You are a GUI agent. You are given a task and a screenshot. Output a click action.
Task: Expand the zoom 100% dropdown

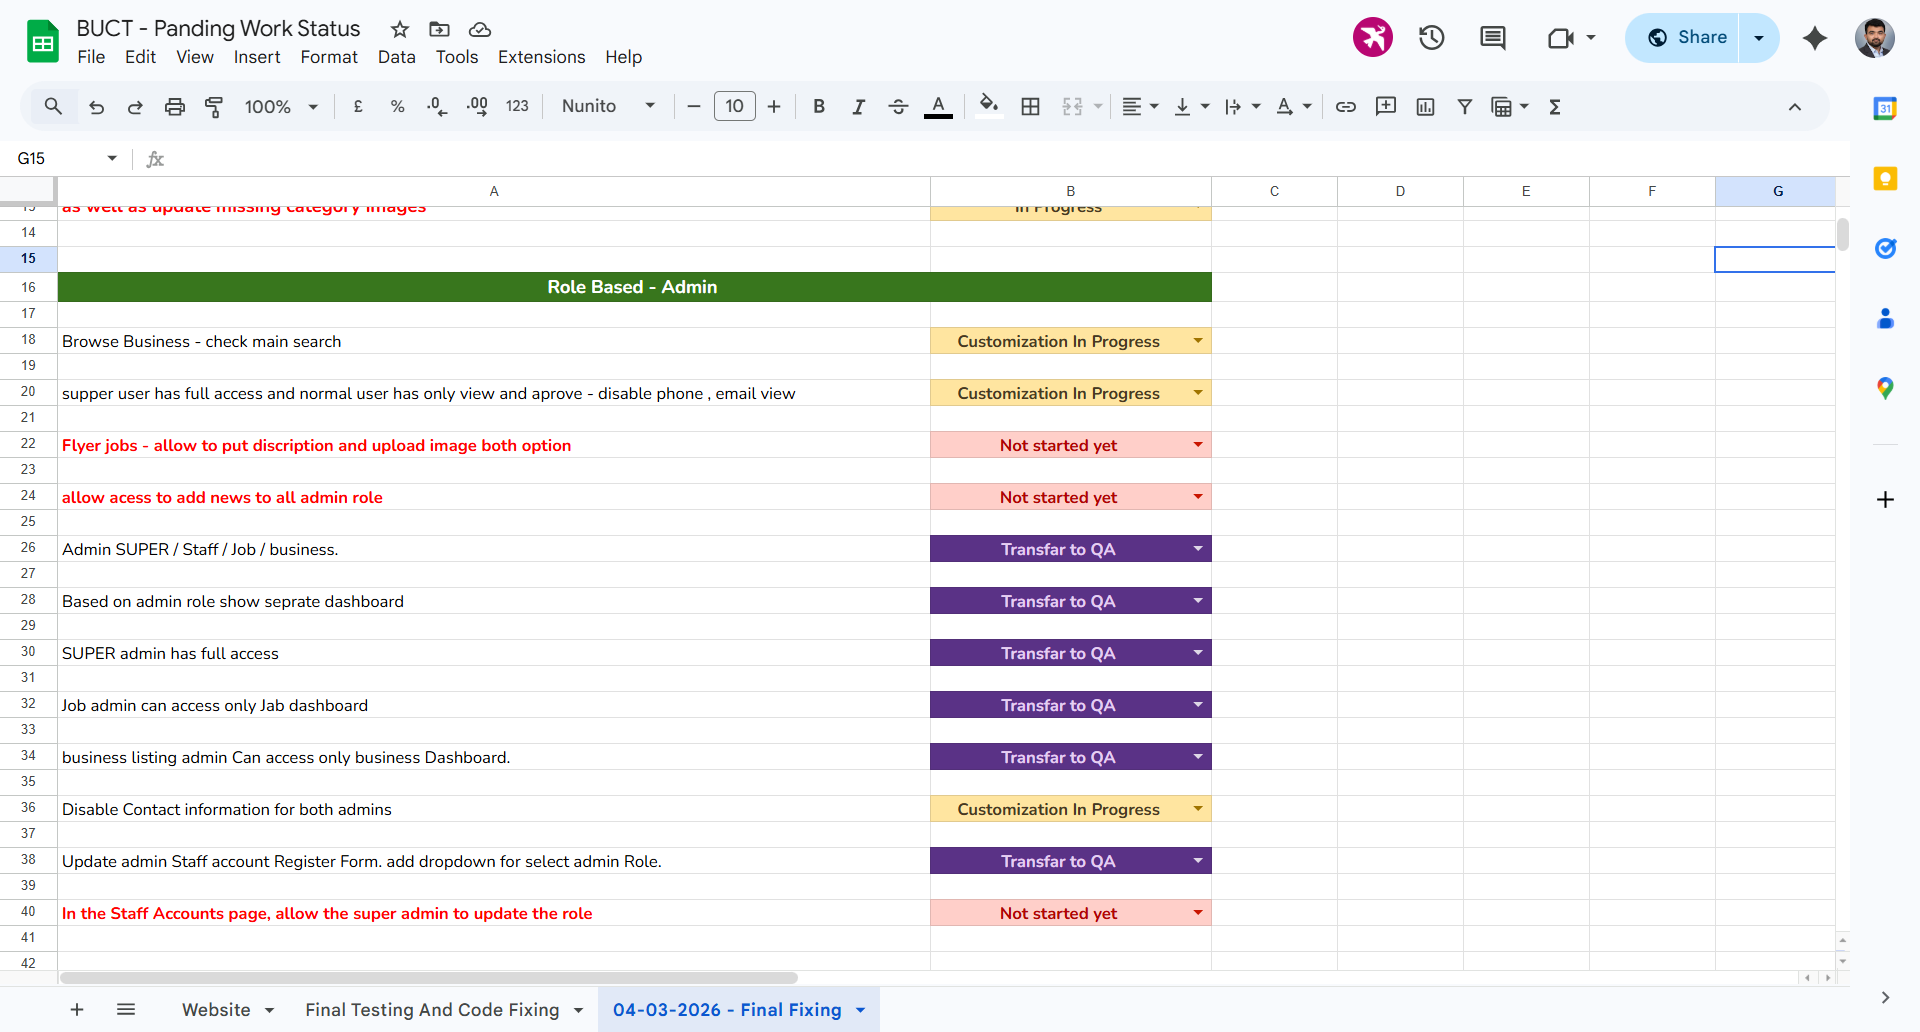pyautogui.click(x=281, y=107)
